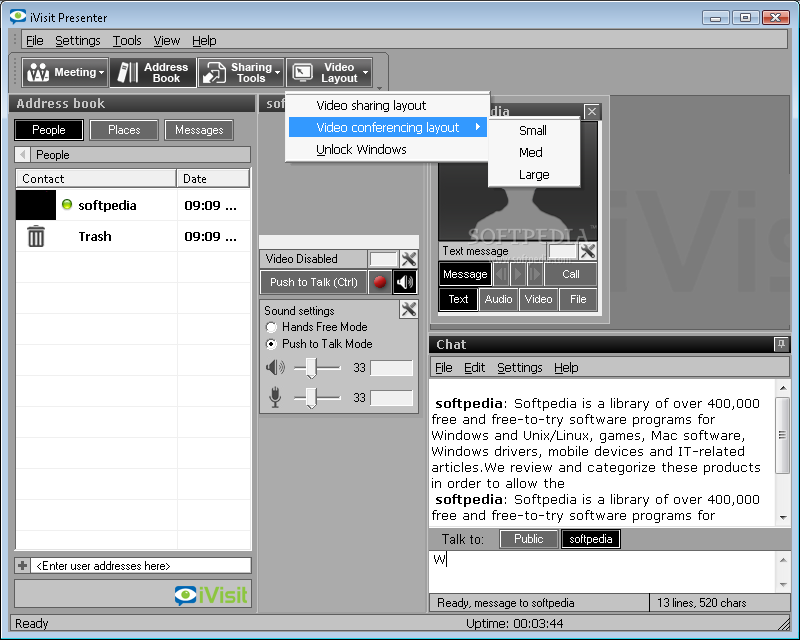Close the softpedia video window
The image size is (800, 640).
point(592,111)
